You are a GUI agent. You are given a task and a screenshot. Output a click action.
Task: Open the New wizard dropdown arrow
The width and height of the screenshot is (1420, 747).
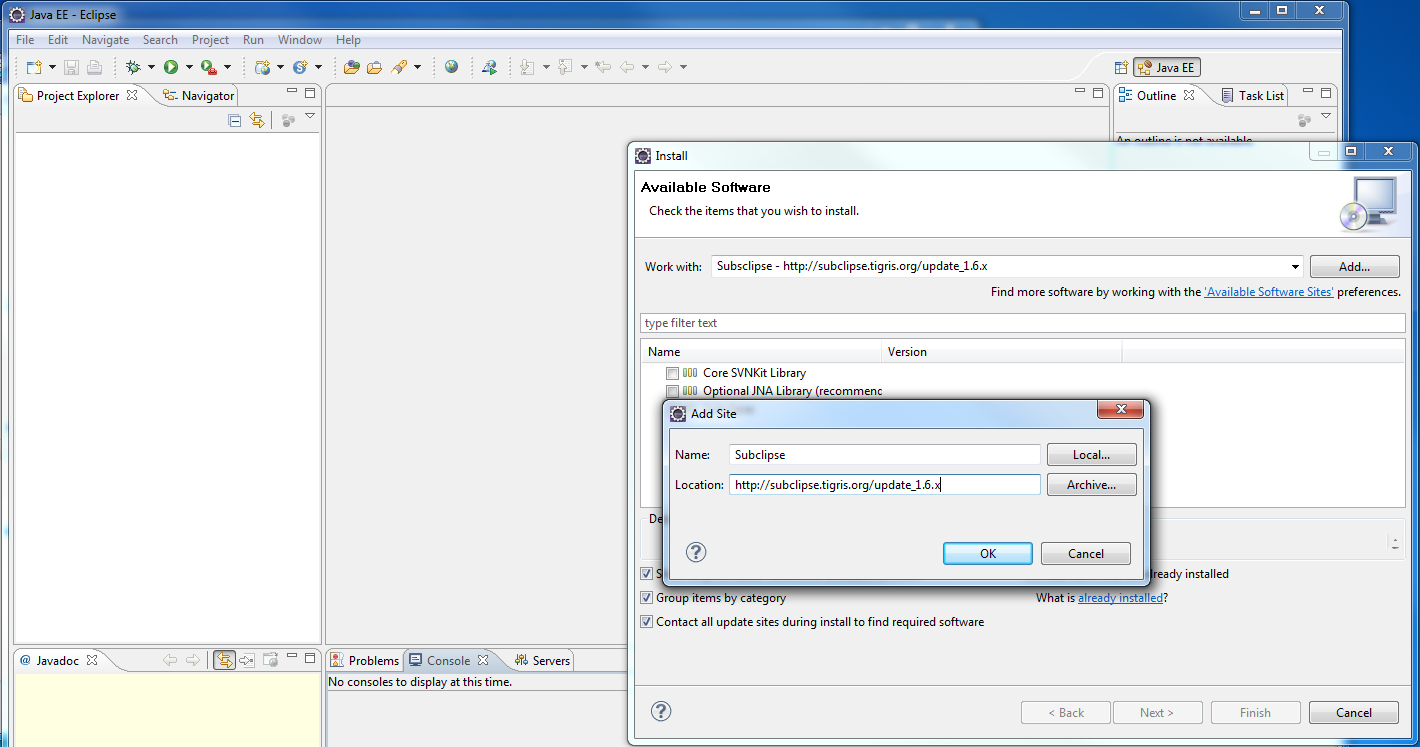click(x=52, y=67)
